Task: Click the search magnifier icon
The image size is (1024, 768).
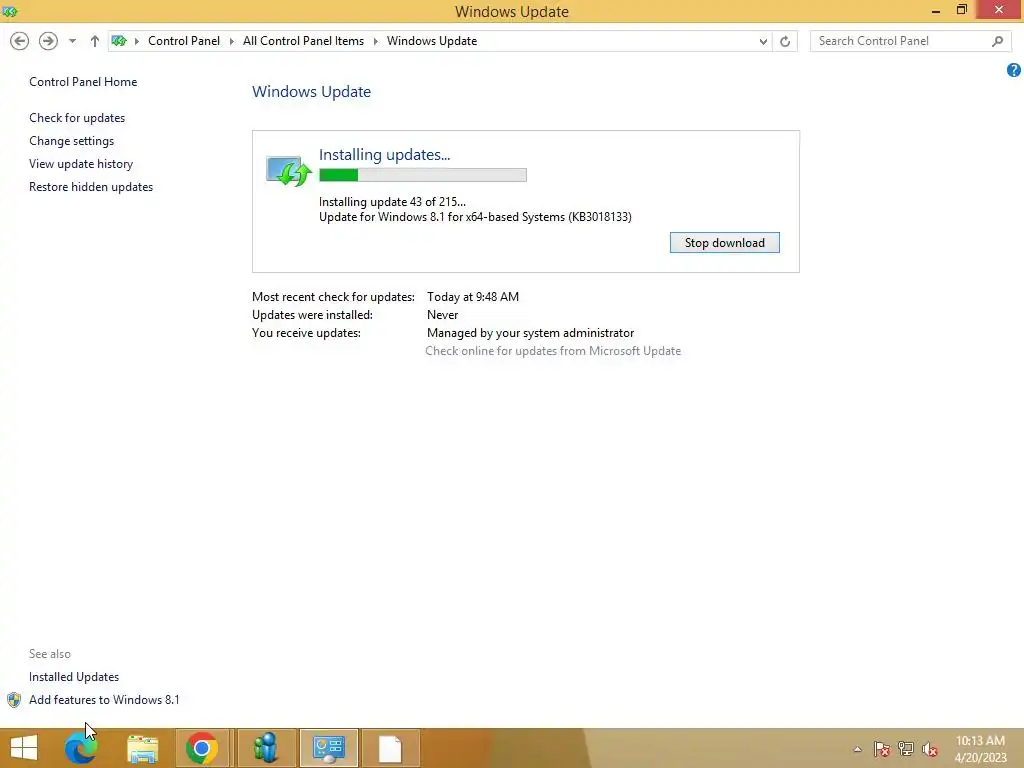Action: point(997,41)
